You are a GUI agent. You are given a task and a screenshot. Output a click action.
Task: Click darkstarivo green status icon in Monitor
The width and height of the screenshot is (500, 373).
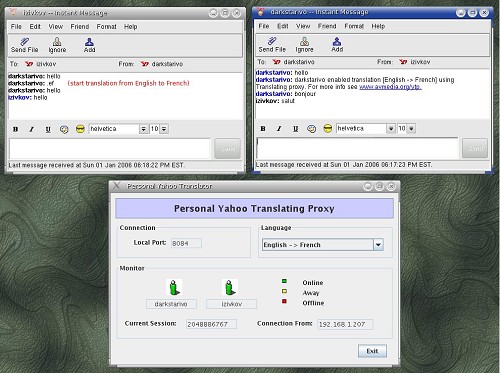click(174, 287)
